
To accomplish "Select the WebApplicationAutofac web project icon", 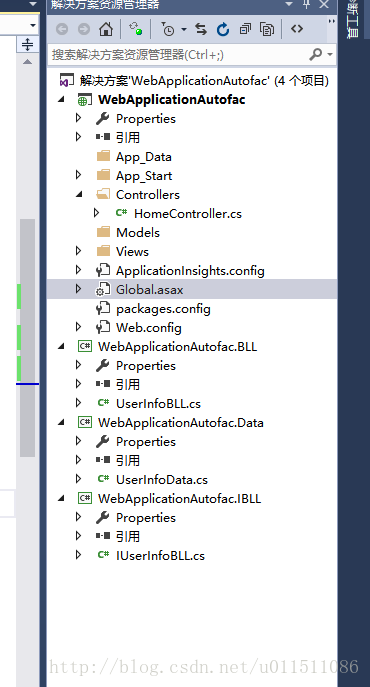I will click(84, 100).
